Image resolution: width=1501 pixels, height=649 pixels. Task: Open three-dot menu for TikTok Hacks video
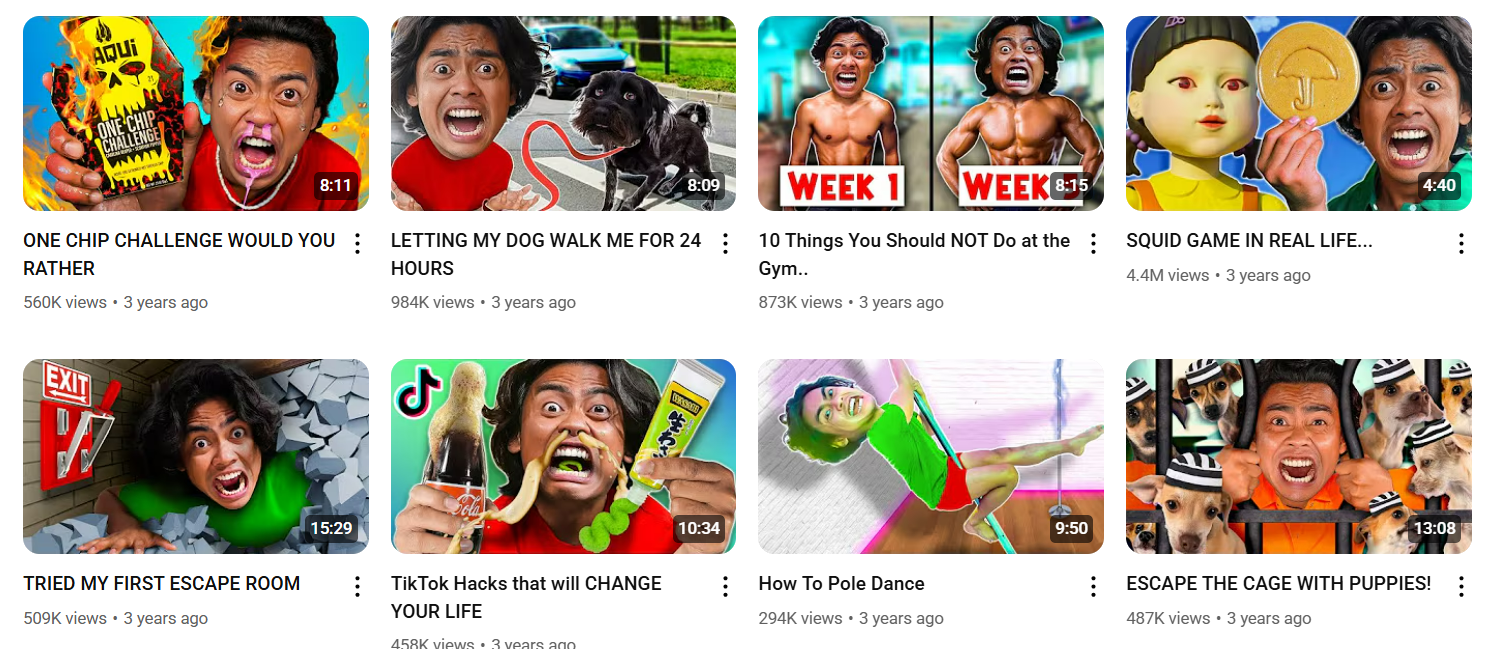726,586
